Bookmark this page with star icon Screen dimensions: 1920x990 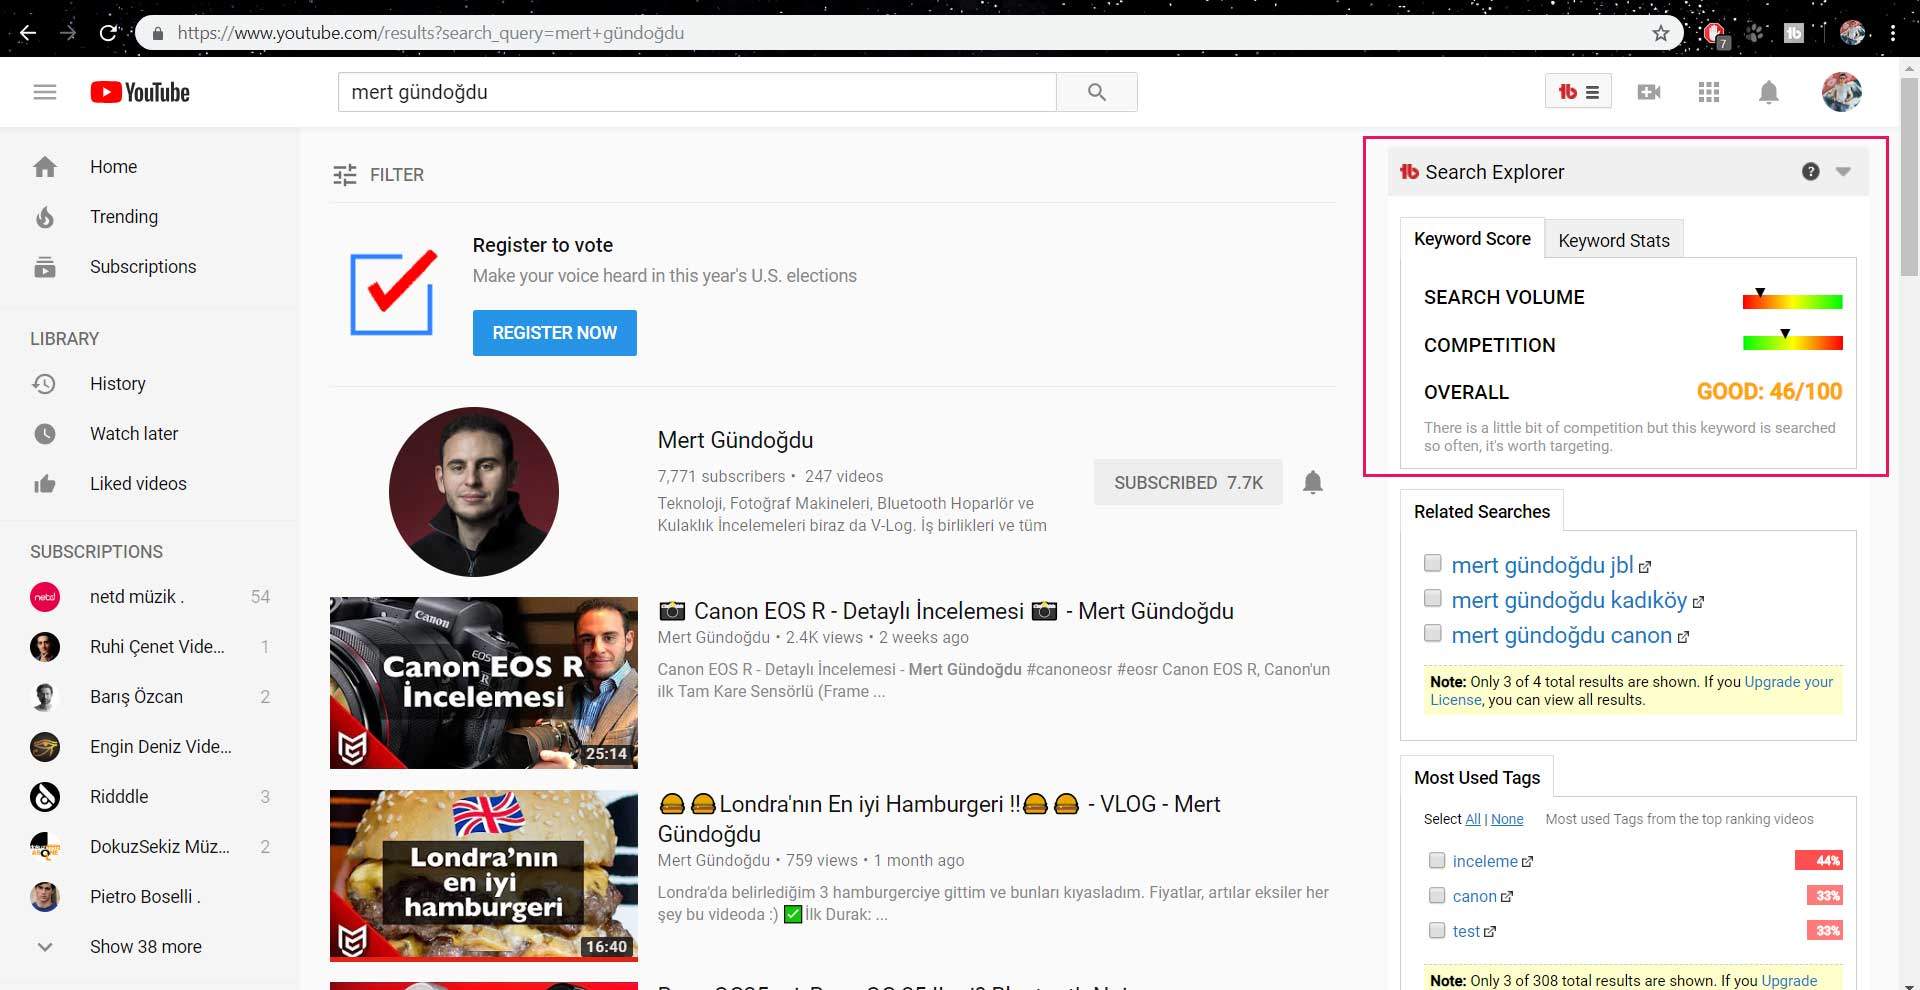point(1661,33)
